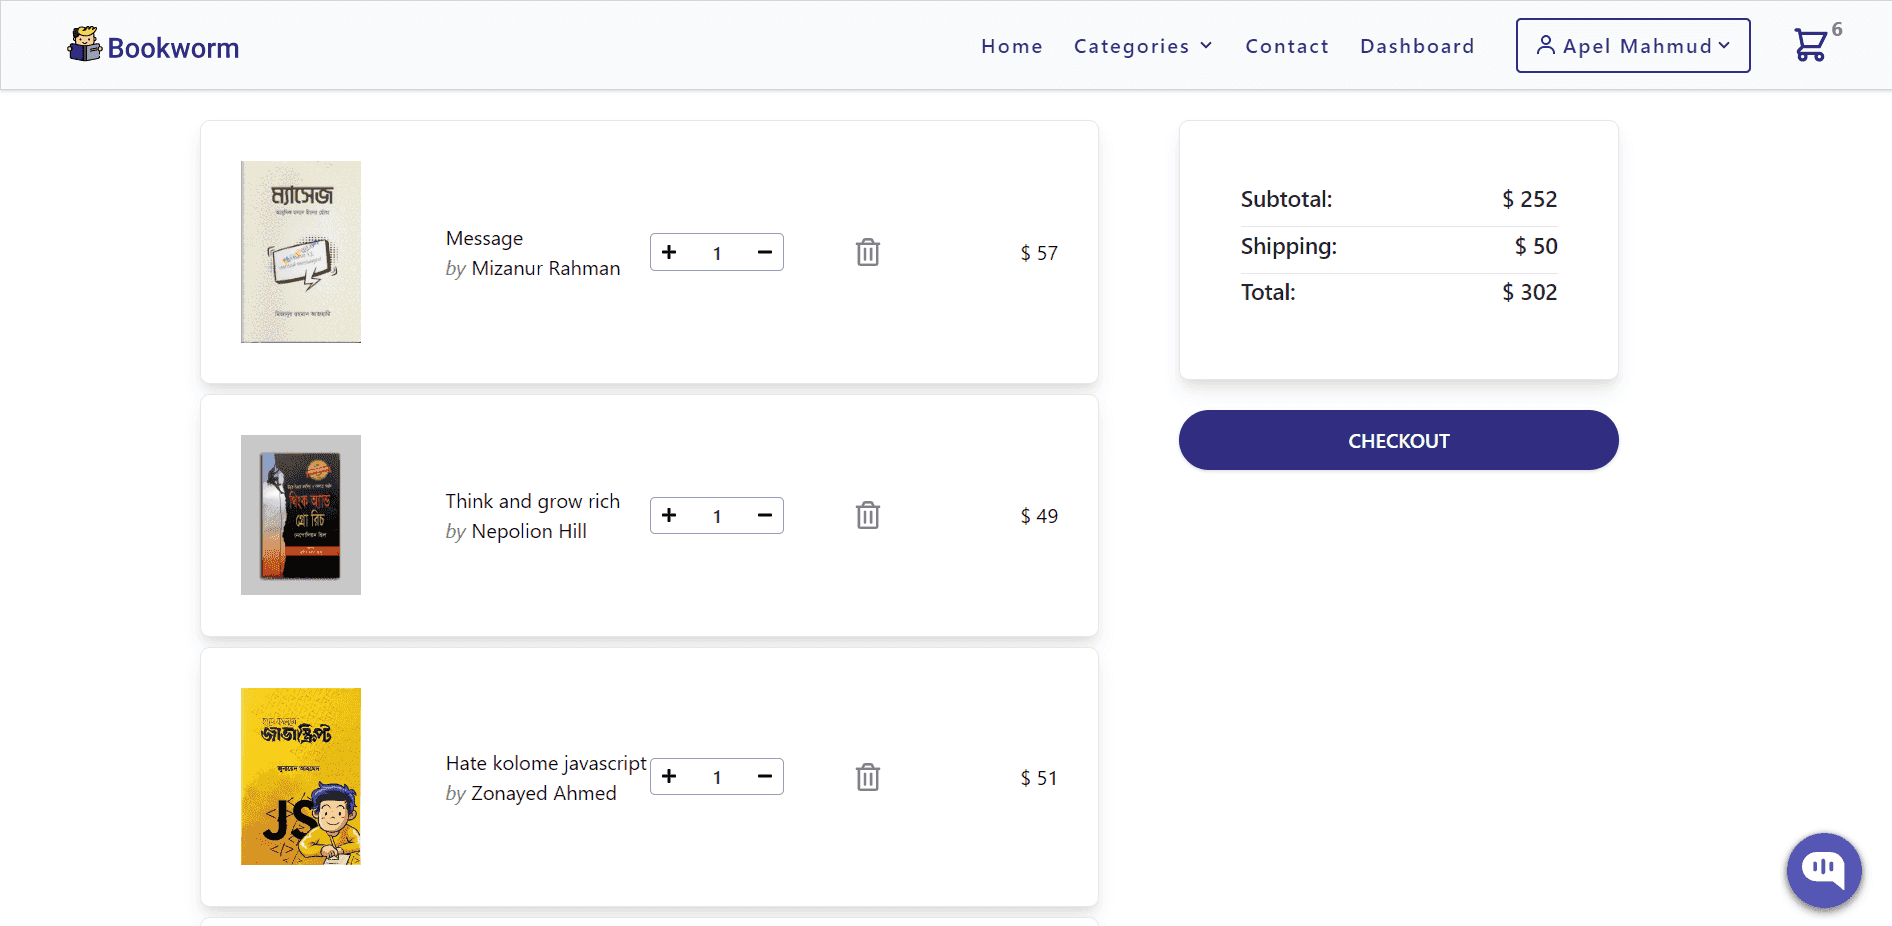Go to the Home page
The height and width of the screenshot is (926, 1892).
pos(1012,46)
